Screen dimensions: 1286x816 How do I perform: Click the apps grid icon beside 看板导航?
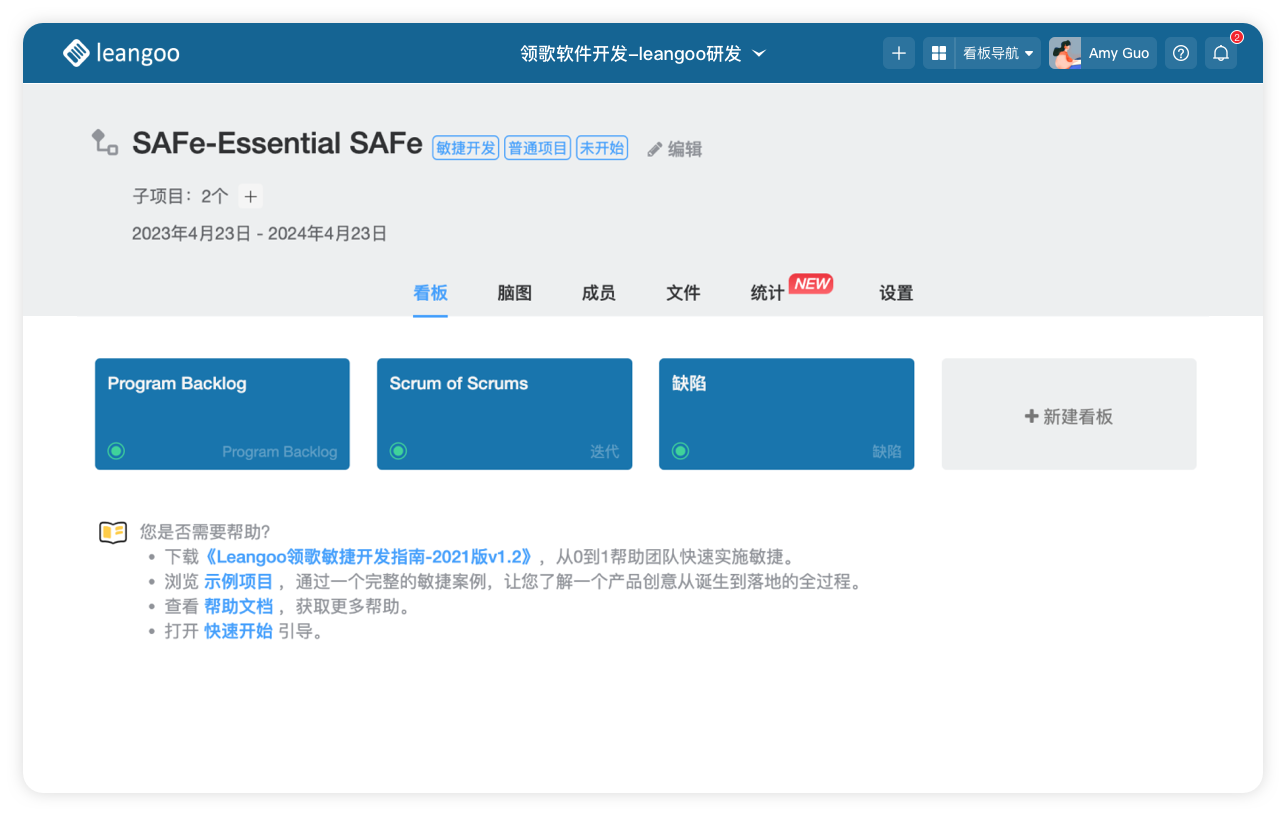[x=938, y=52]
